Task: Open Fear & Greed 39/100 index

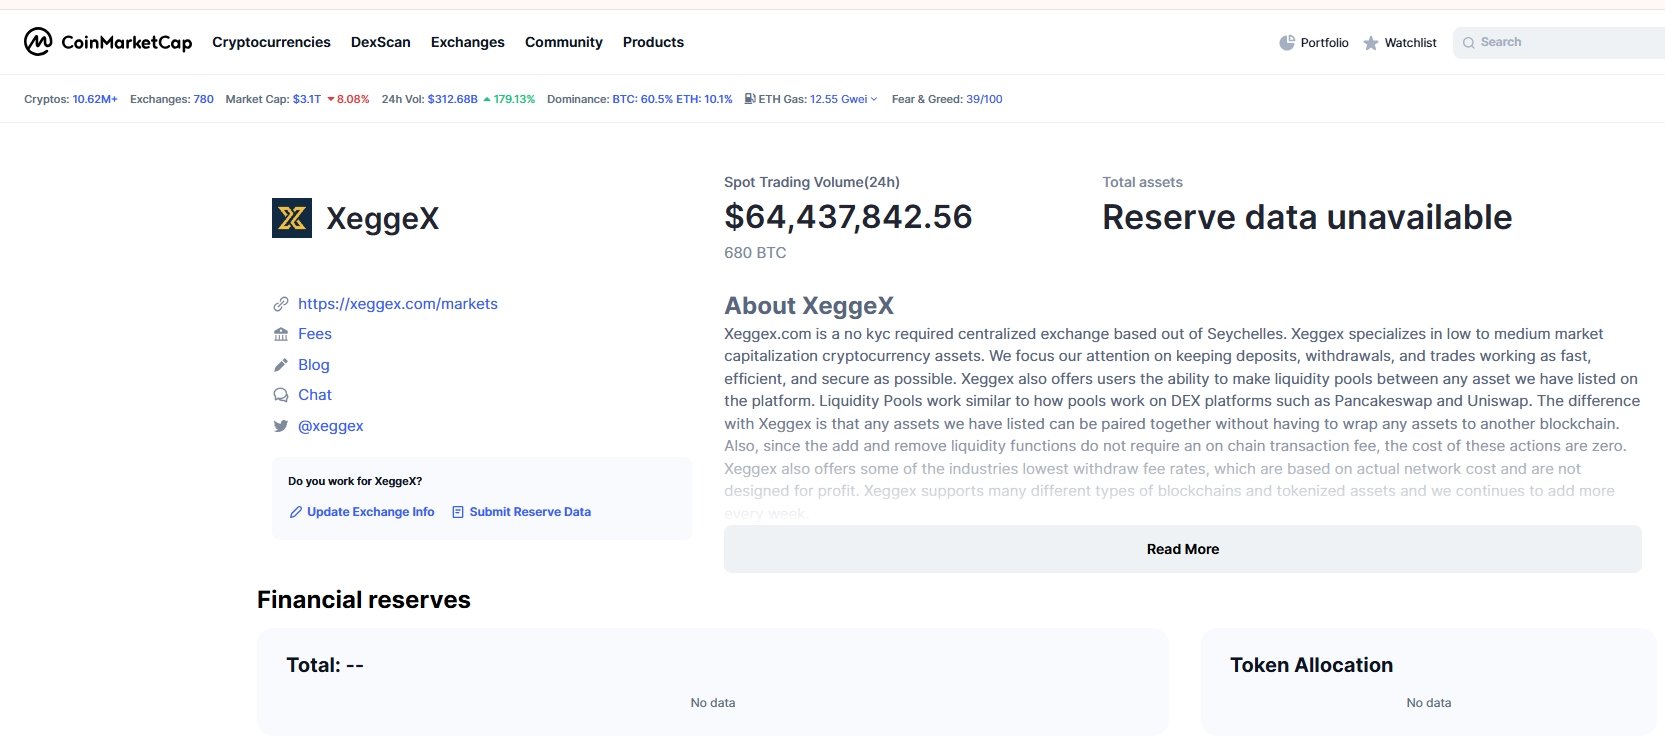Action: click(x=984, y=99)
